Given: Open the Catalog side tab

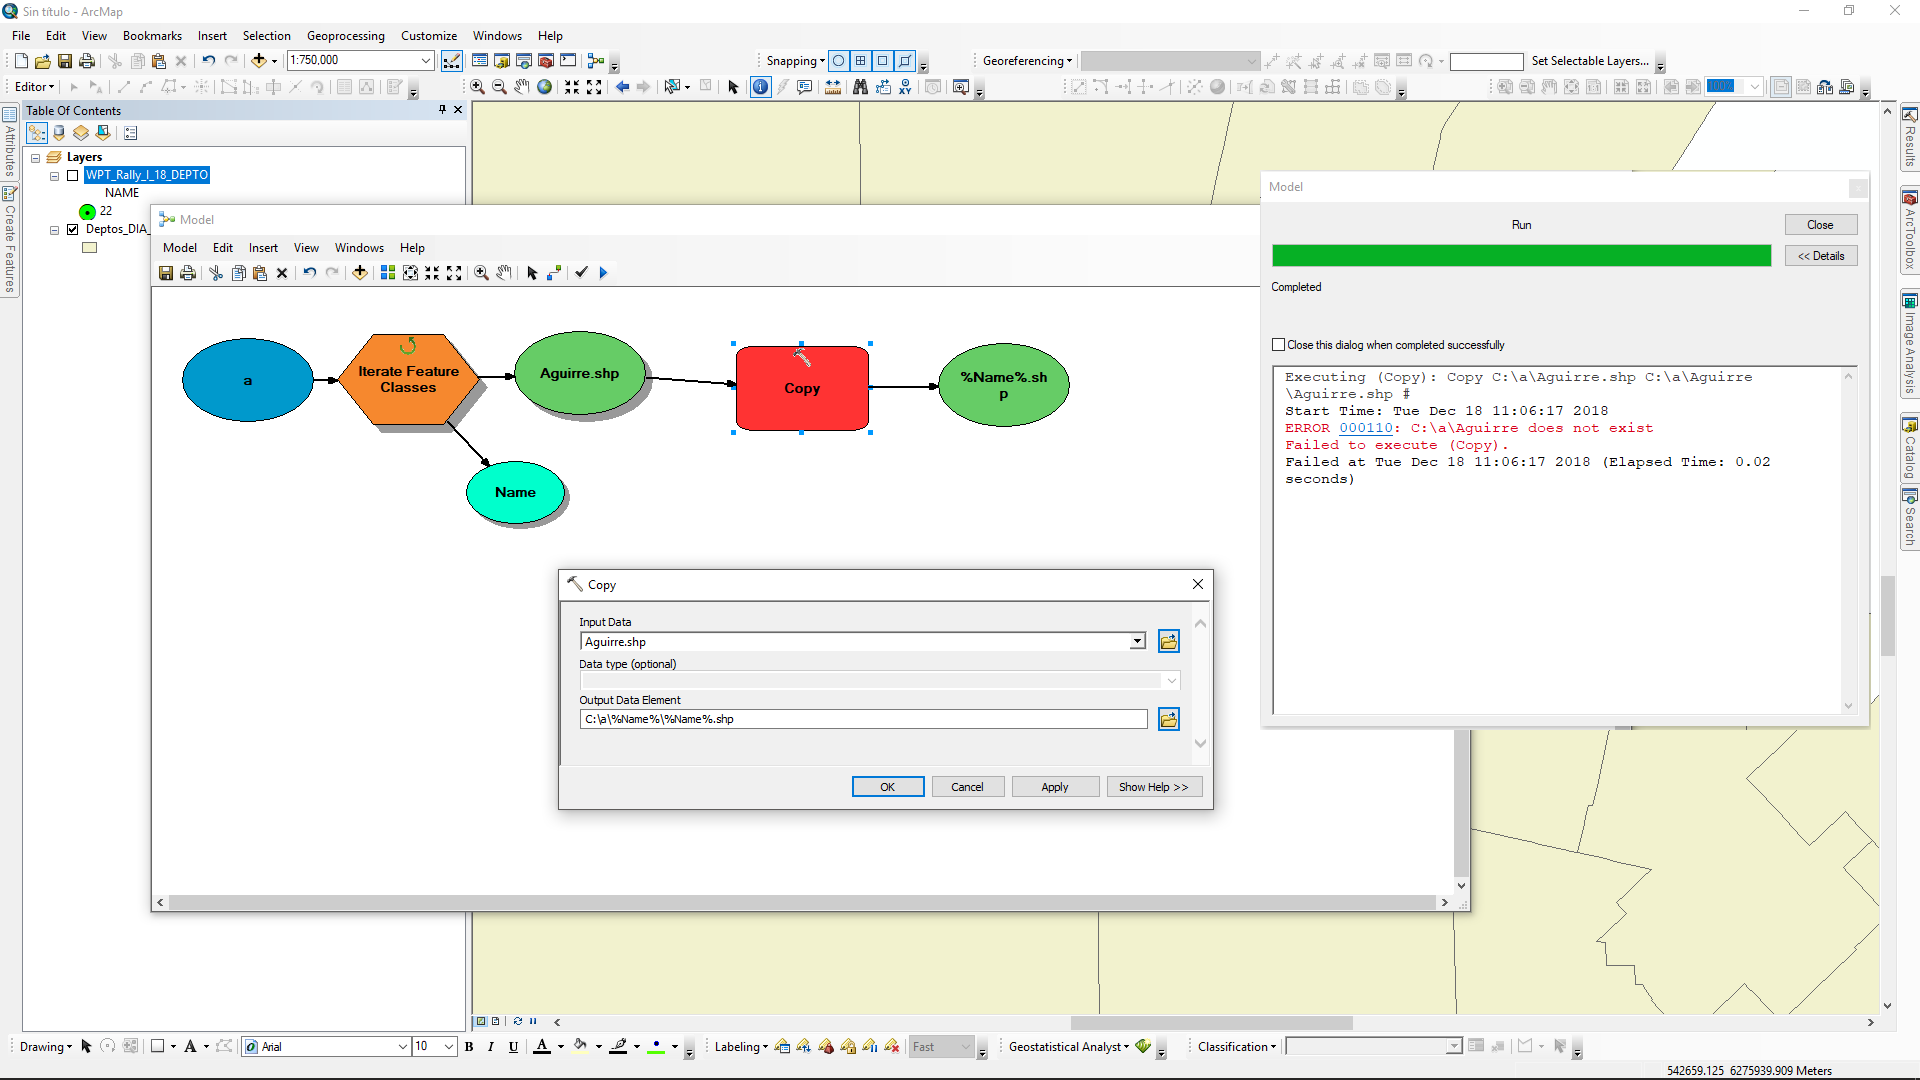Looking at the screenshot, I should coord(1909,449).
